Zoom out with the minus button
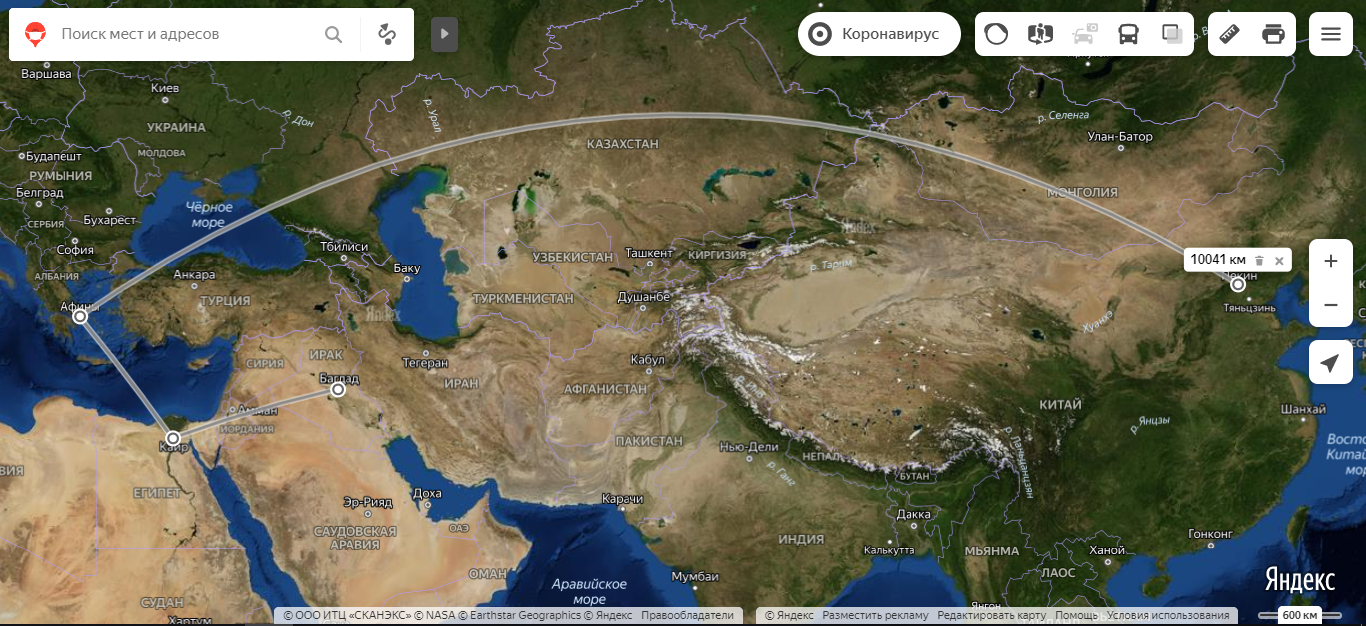1366x626 pixels. point(1330,305)
